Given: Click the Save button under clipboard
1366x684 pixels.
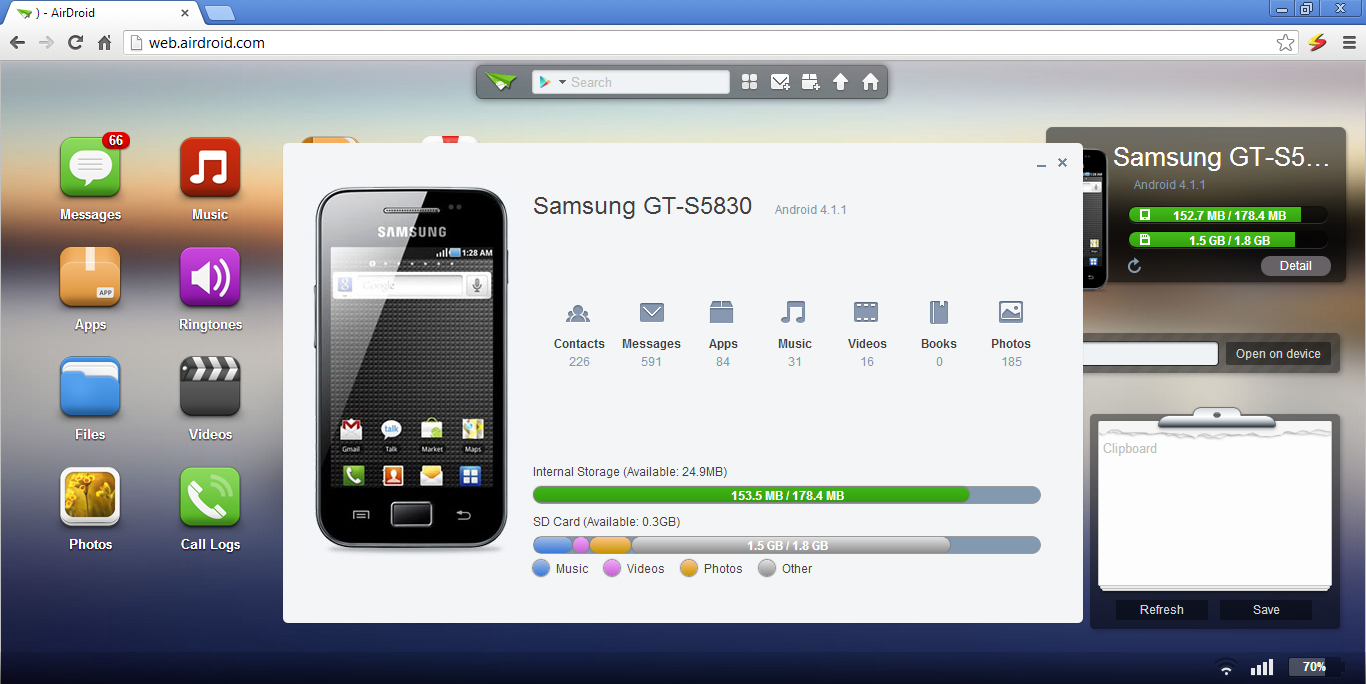Looking at the screenshot, I should [1266, 610].
